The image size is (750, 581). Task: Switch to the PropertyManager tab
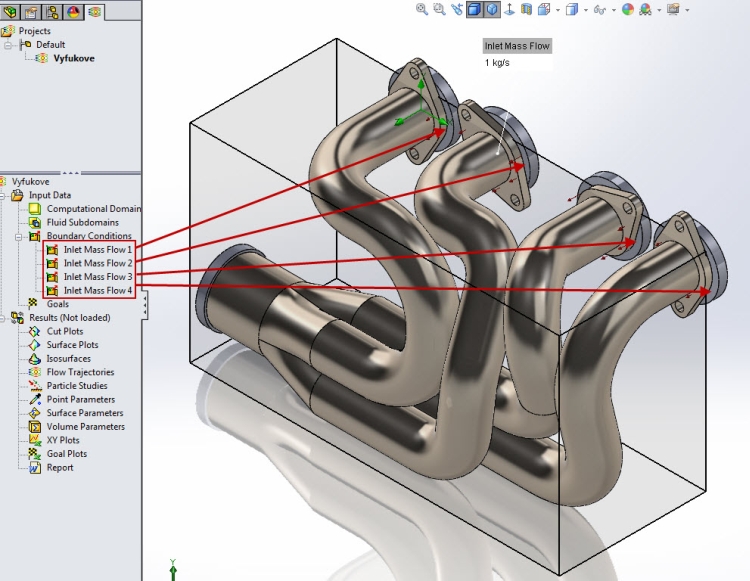(32, 11)
